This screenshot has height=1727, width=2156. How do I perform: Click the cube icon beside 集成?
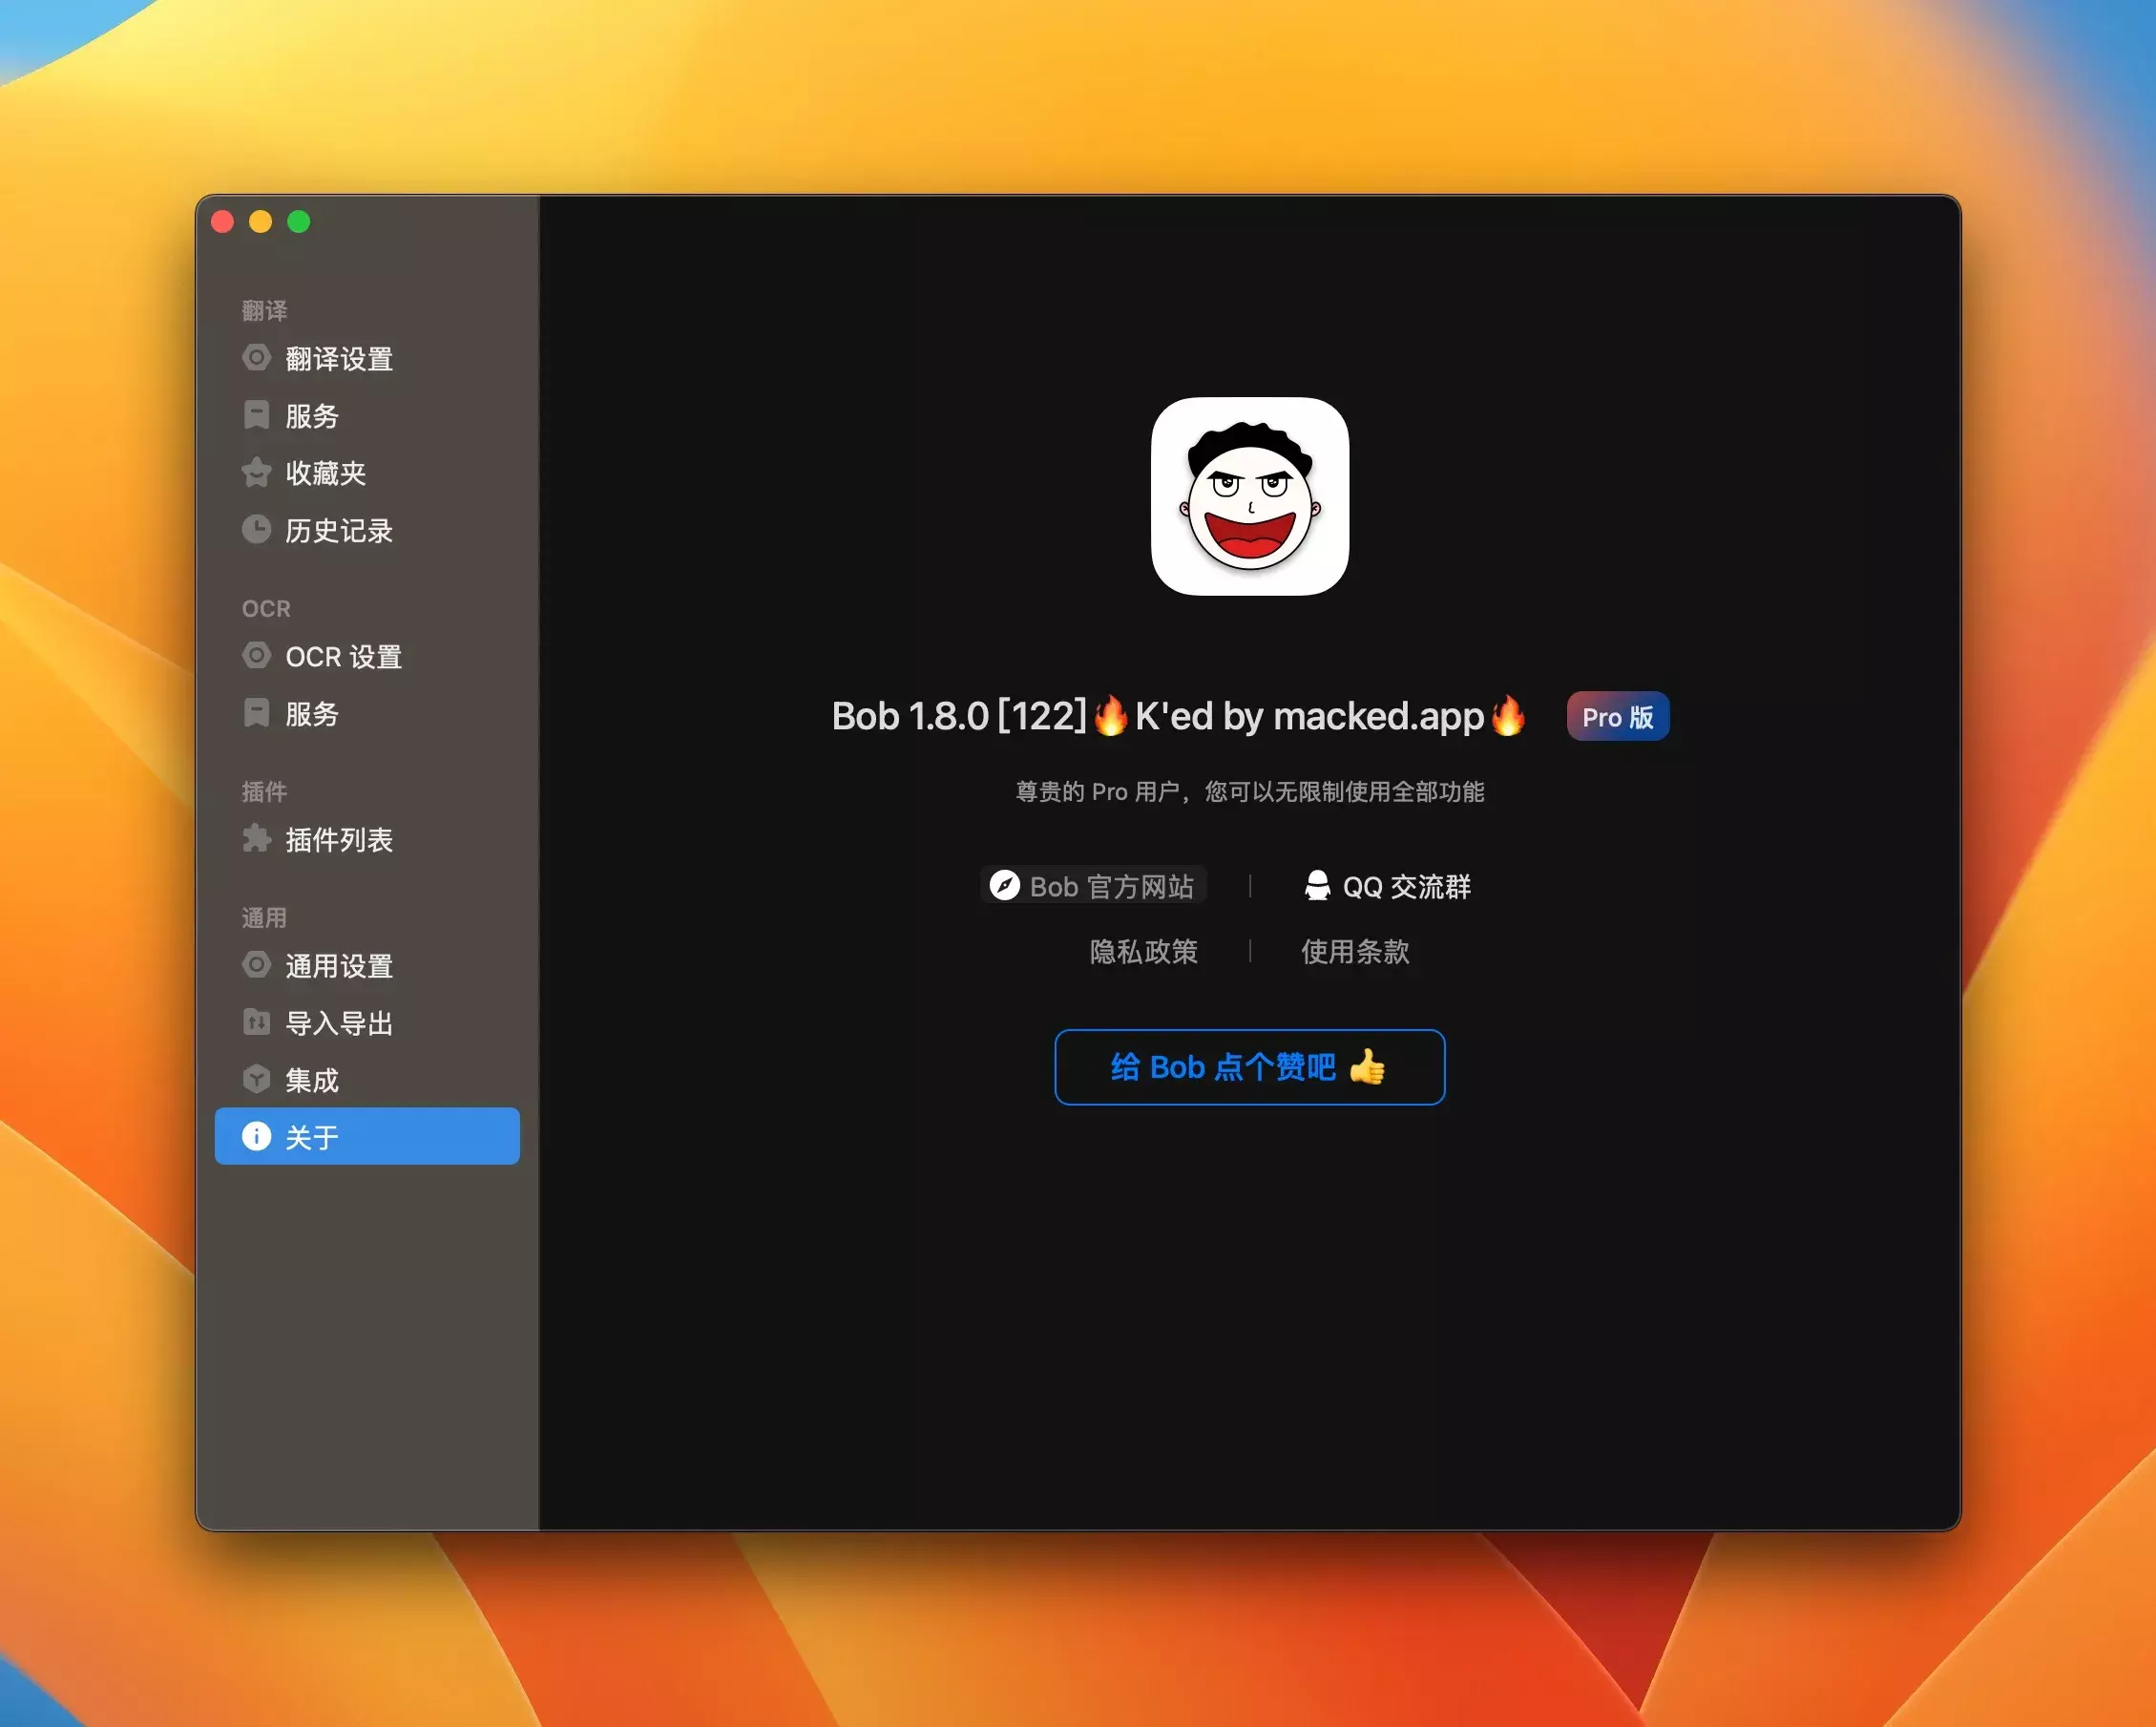256,1079
